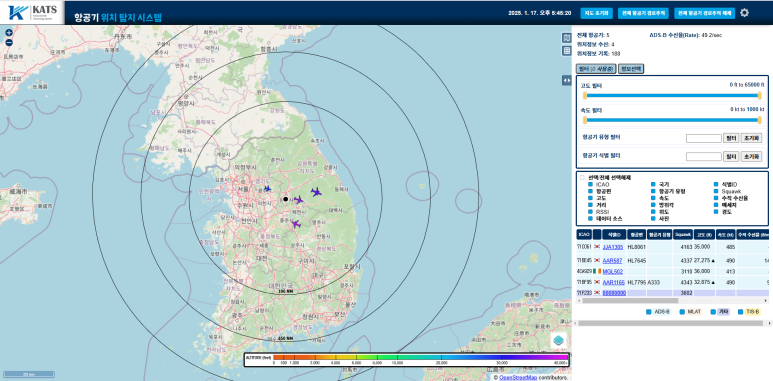Click the 지도 초기화 button
The image size is (773, 381).
[597, 13]
